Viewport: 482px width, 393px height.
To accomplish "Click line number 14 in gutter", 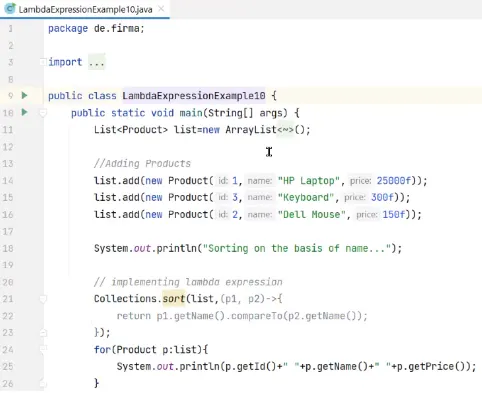I will [x=8, y=181].
